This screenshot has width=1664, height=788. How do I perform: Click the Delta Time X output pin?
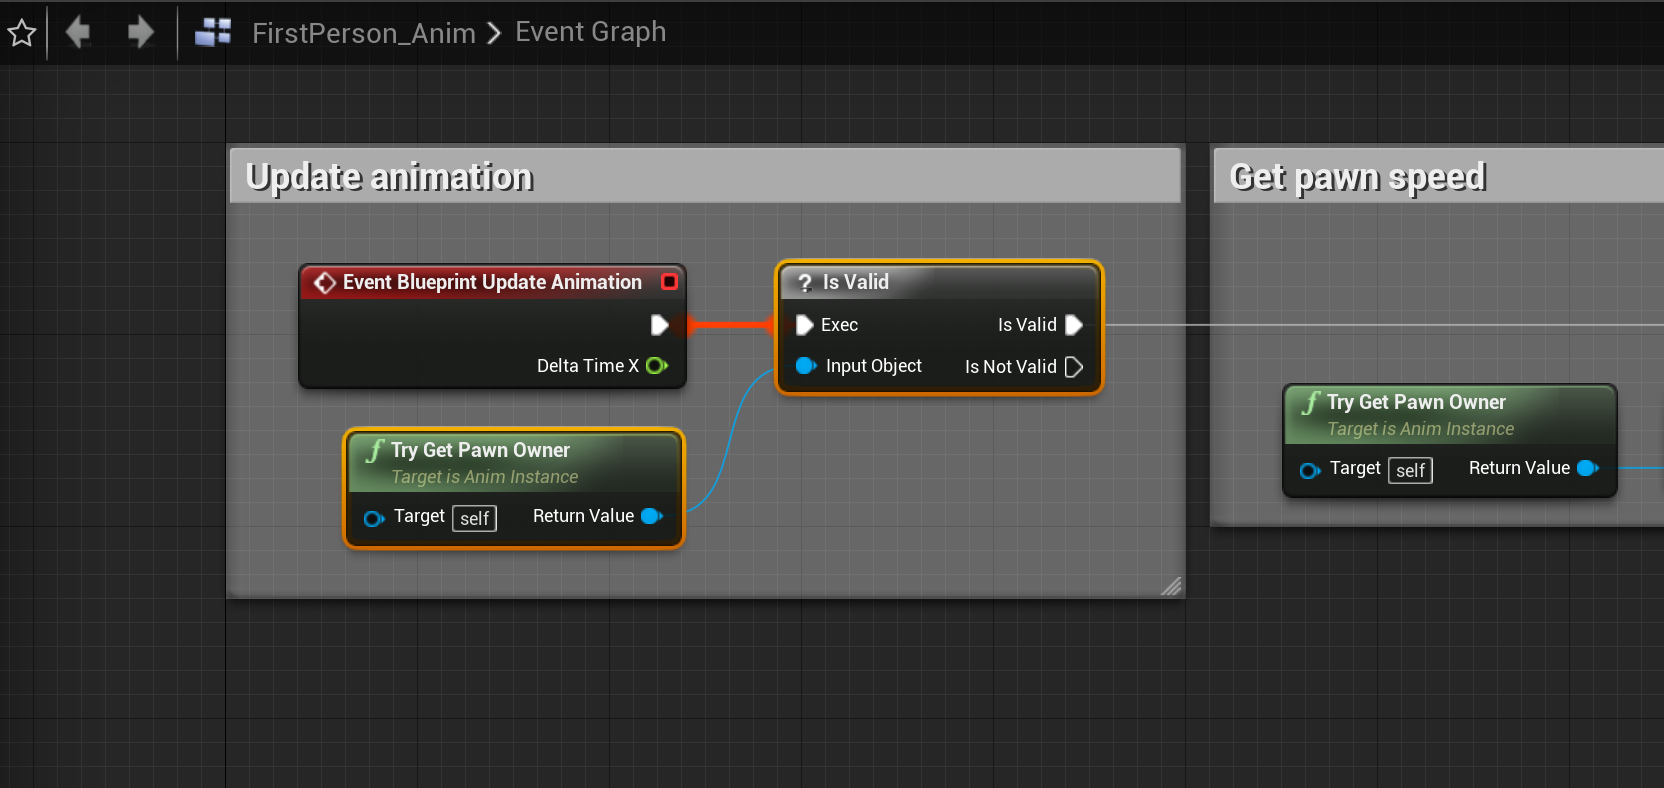(x=657, y=366)
